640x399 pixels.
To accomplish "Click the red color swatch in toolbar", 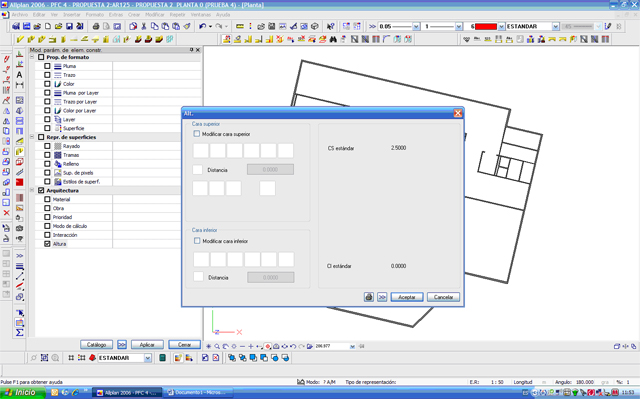I will pyautogui.click(x=486, y=27).
